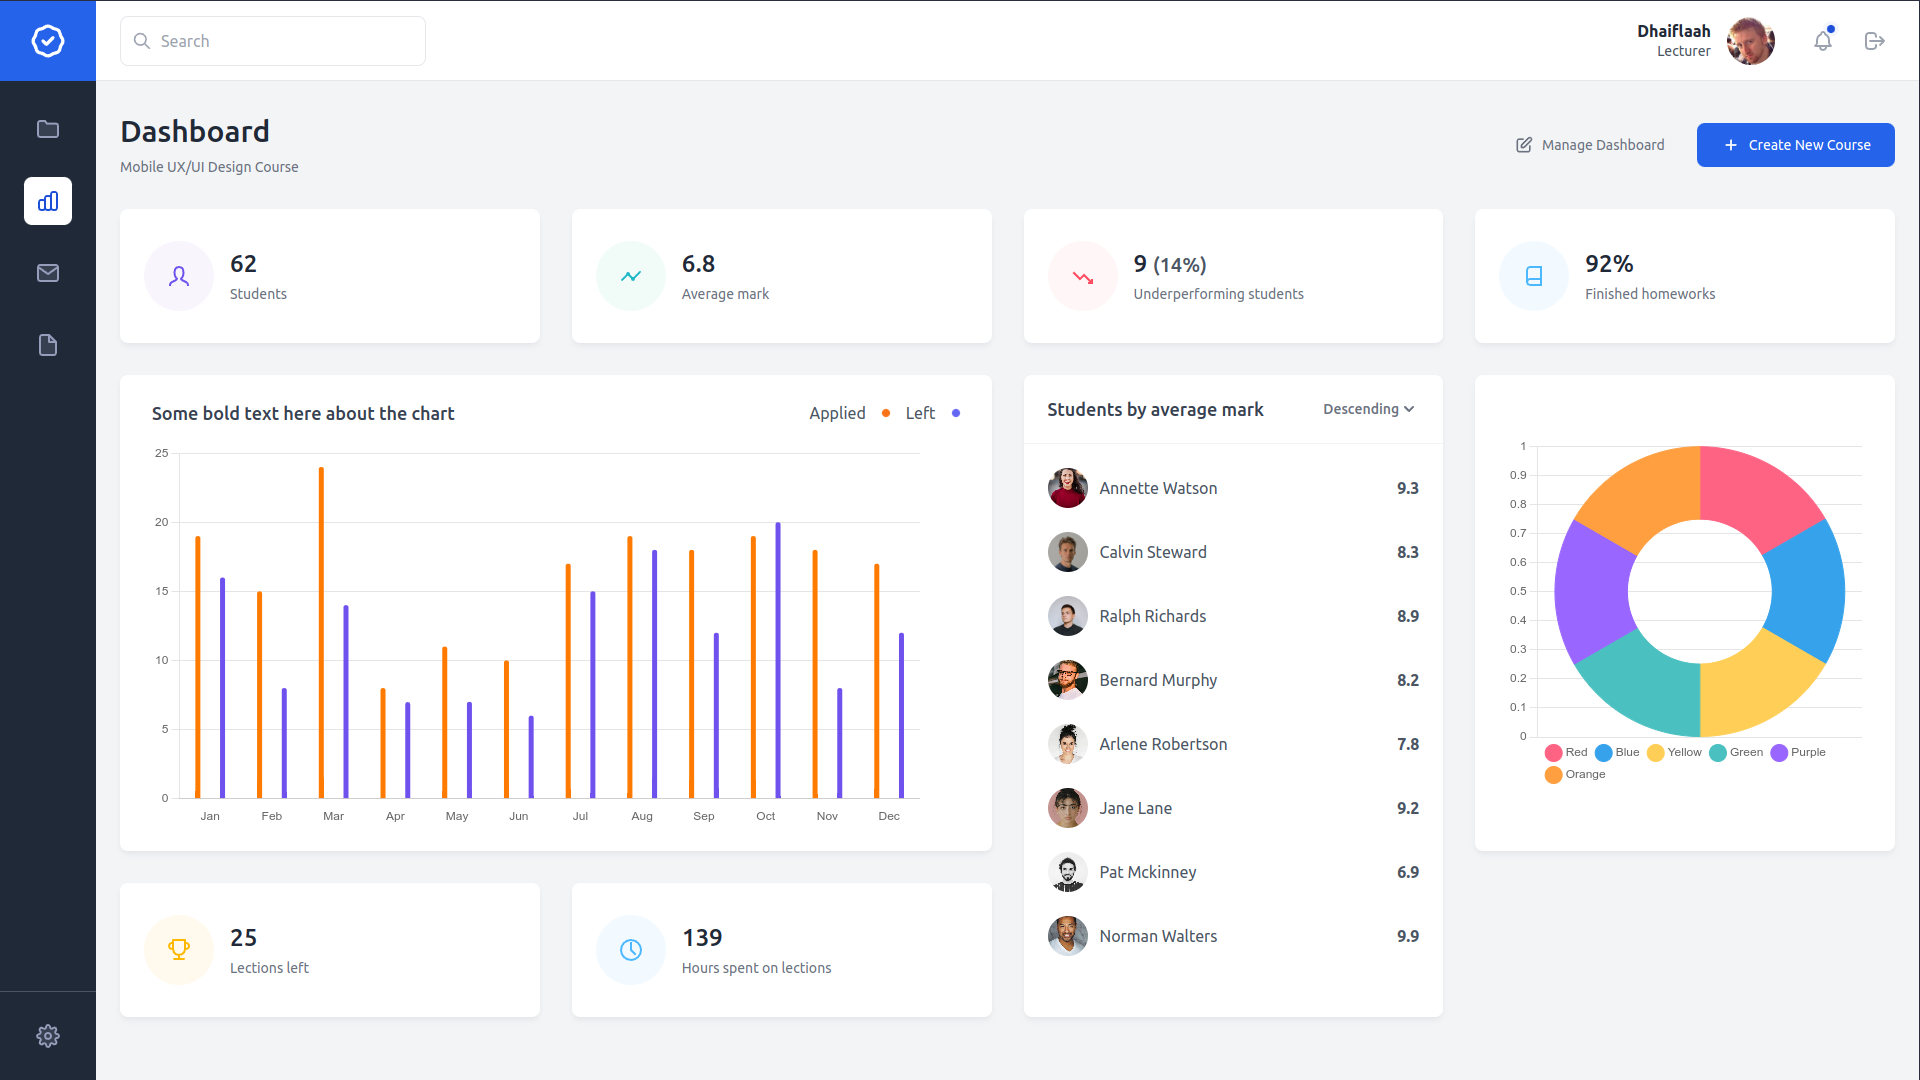Toggle Purple segment in donut legend
Screen dimensions: 1920x1080
1798,752
